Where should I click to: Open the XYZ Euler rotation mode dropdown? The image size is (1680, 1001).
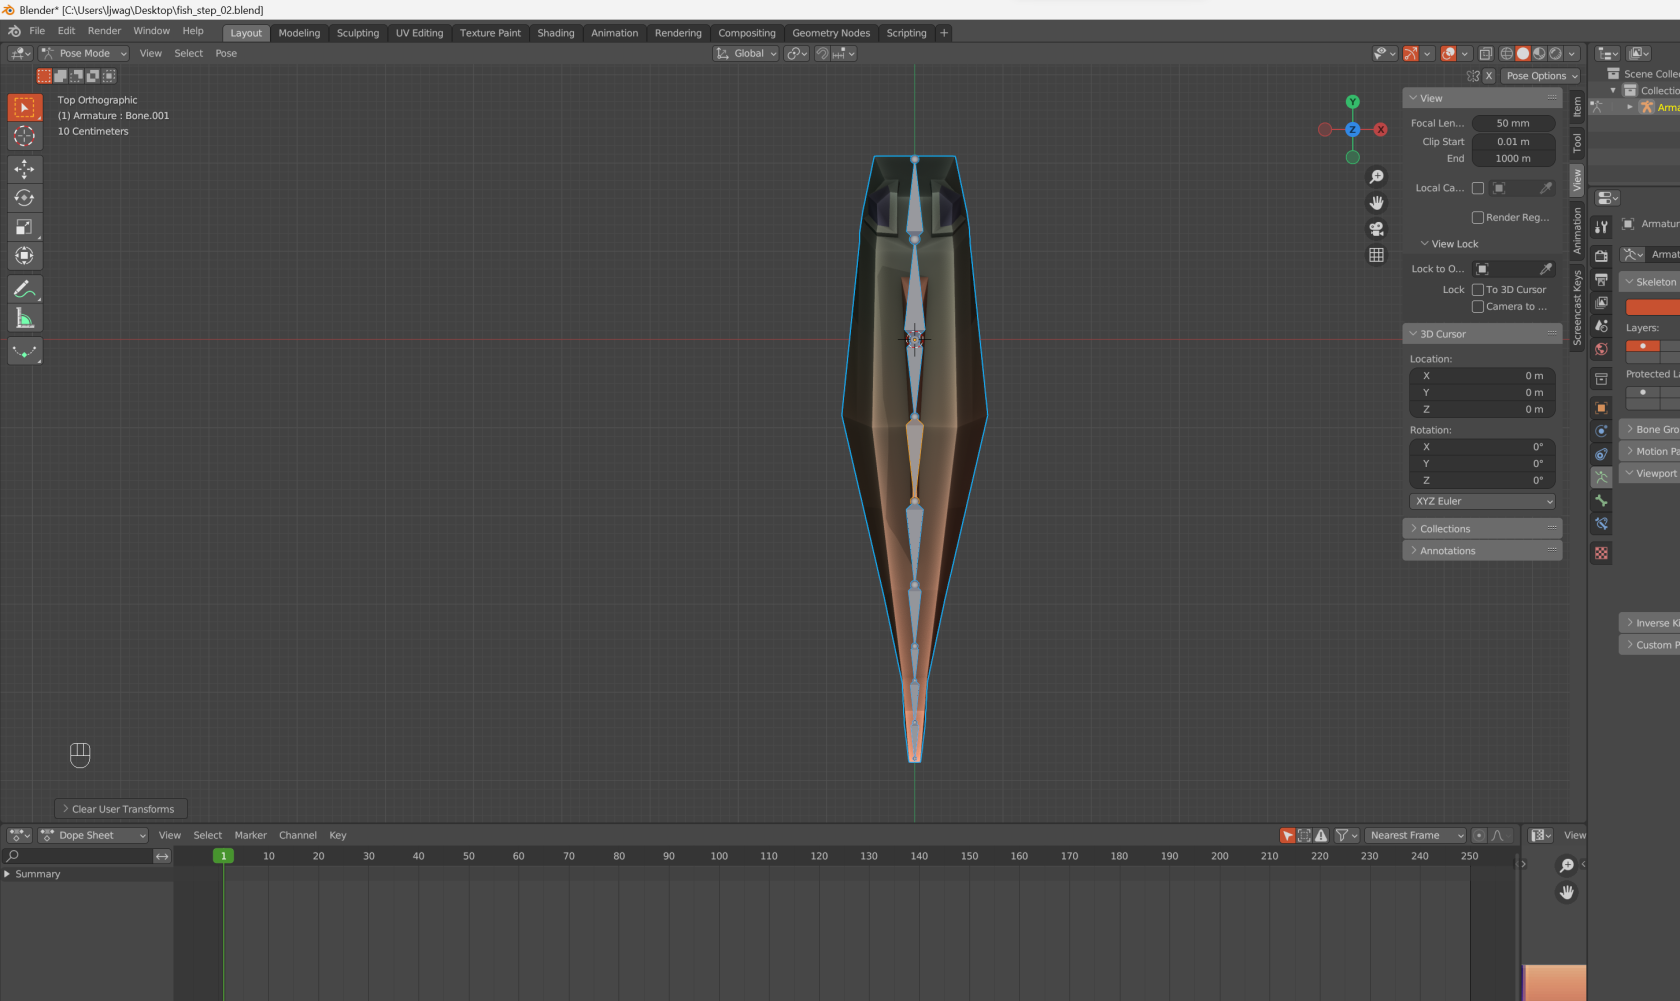pyautogui.click(x=1483, y=502)
